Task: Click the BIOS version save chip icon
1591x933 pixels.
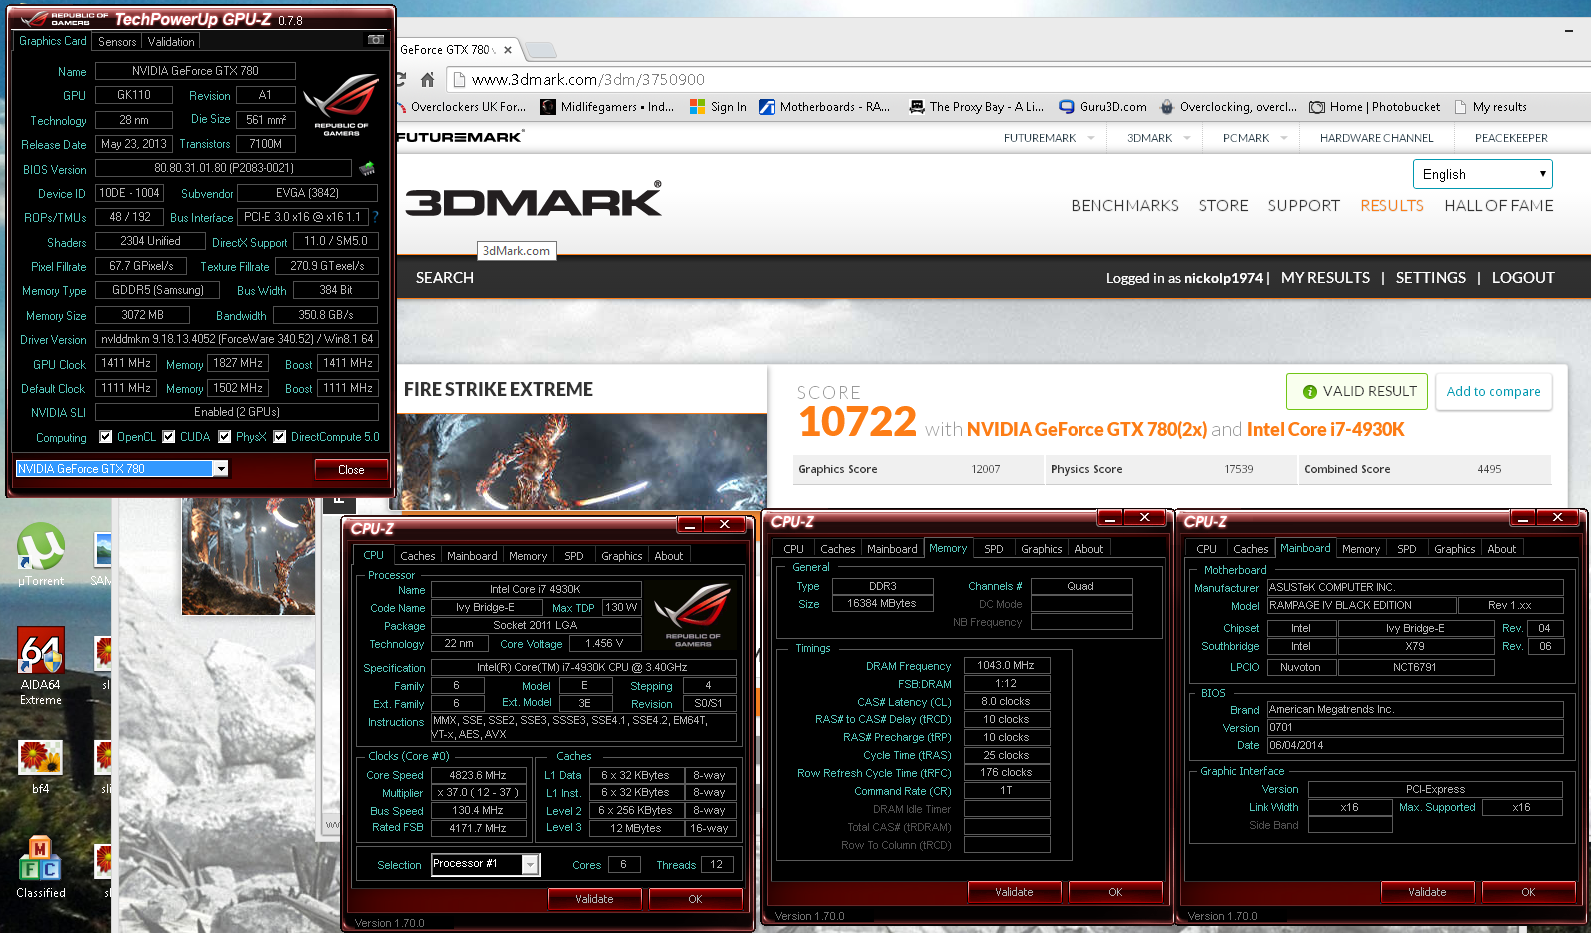Action: pyautogui.click(x=367, y=169)
